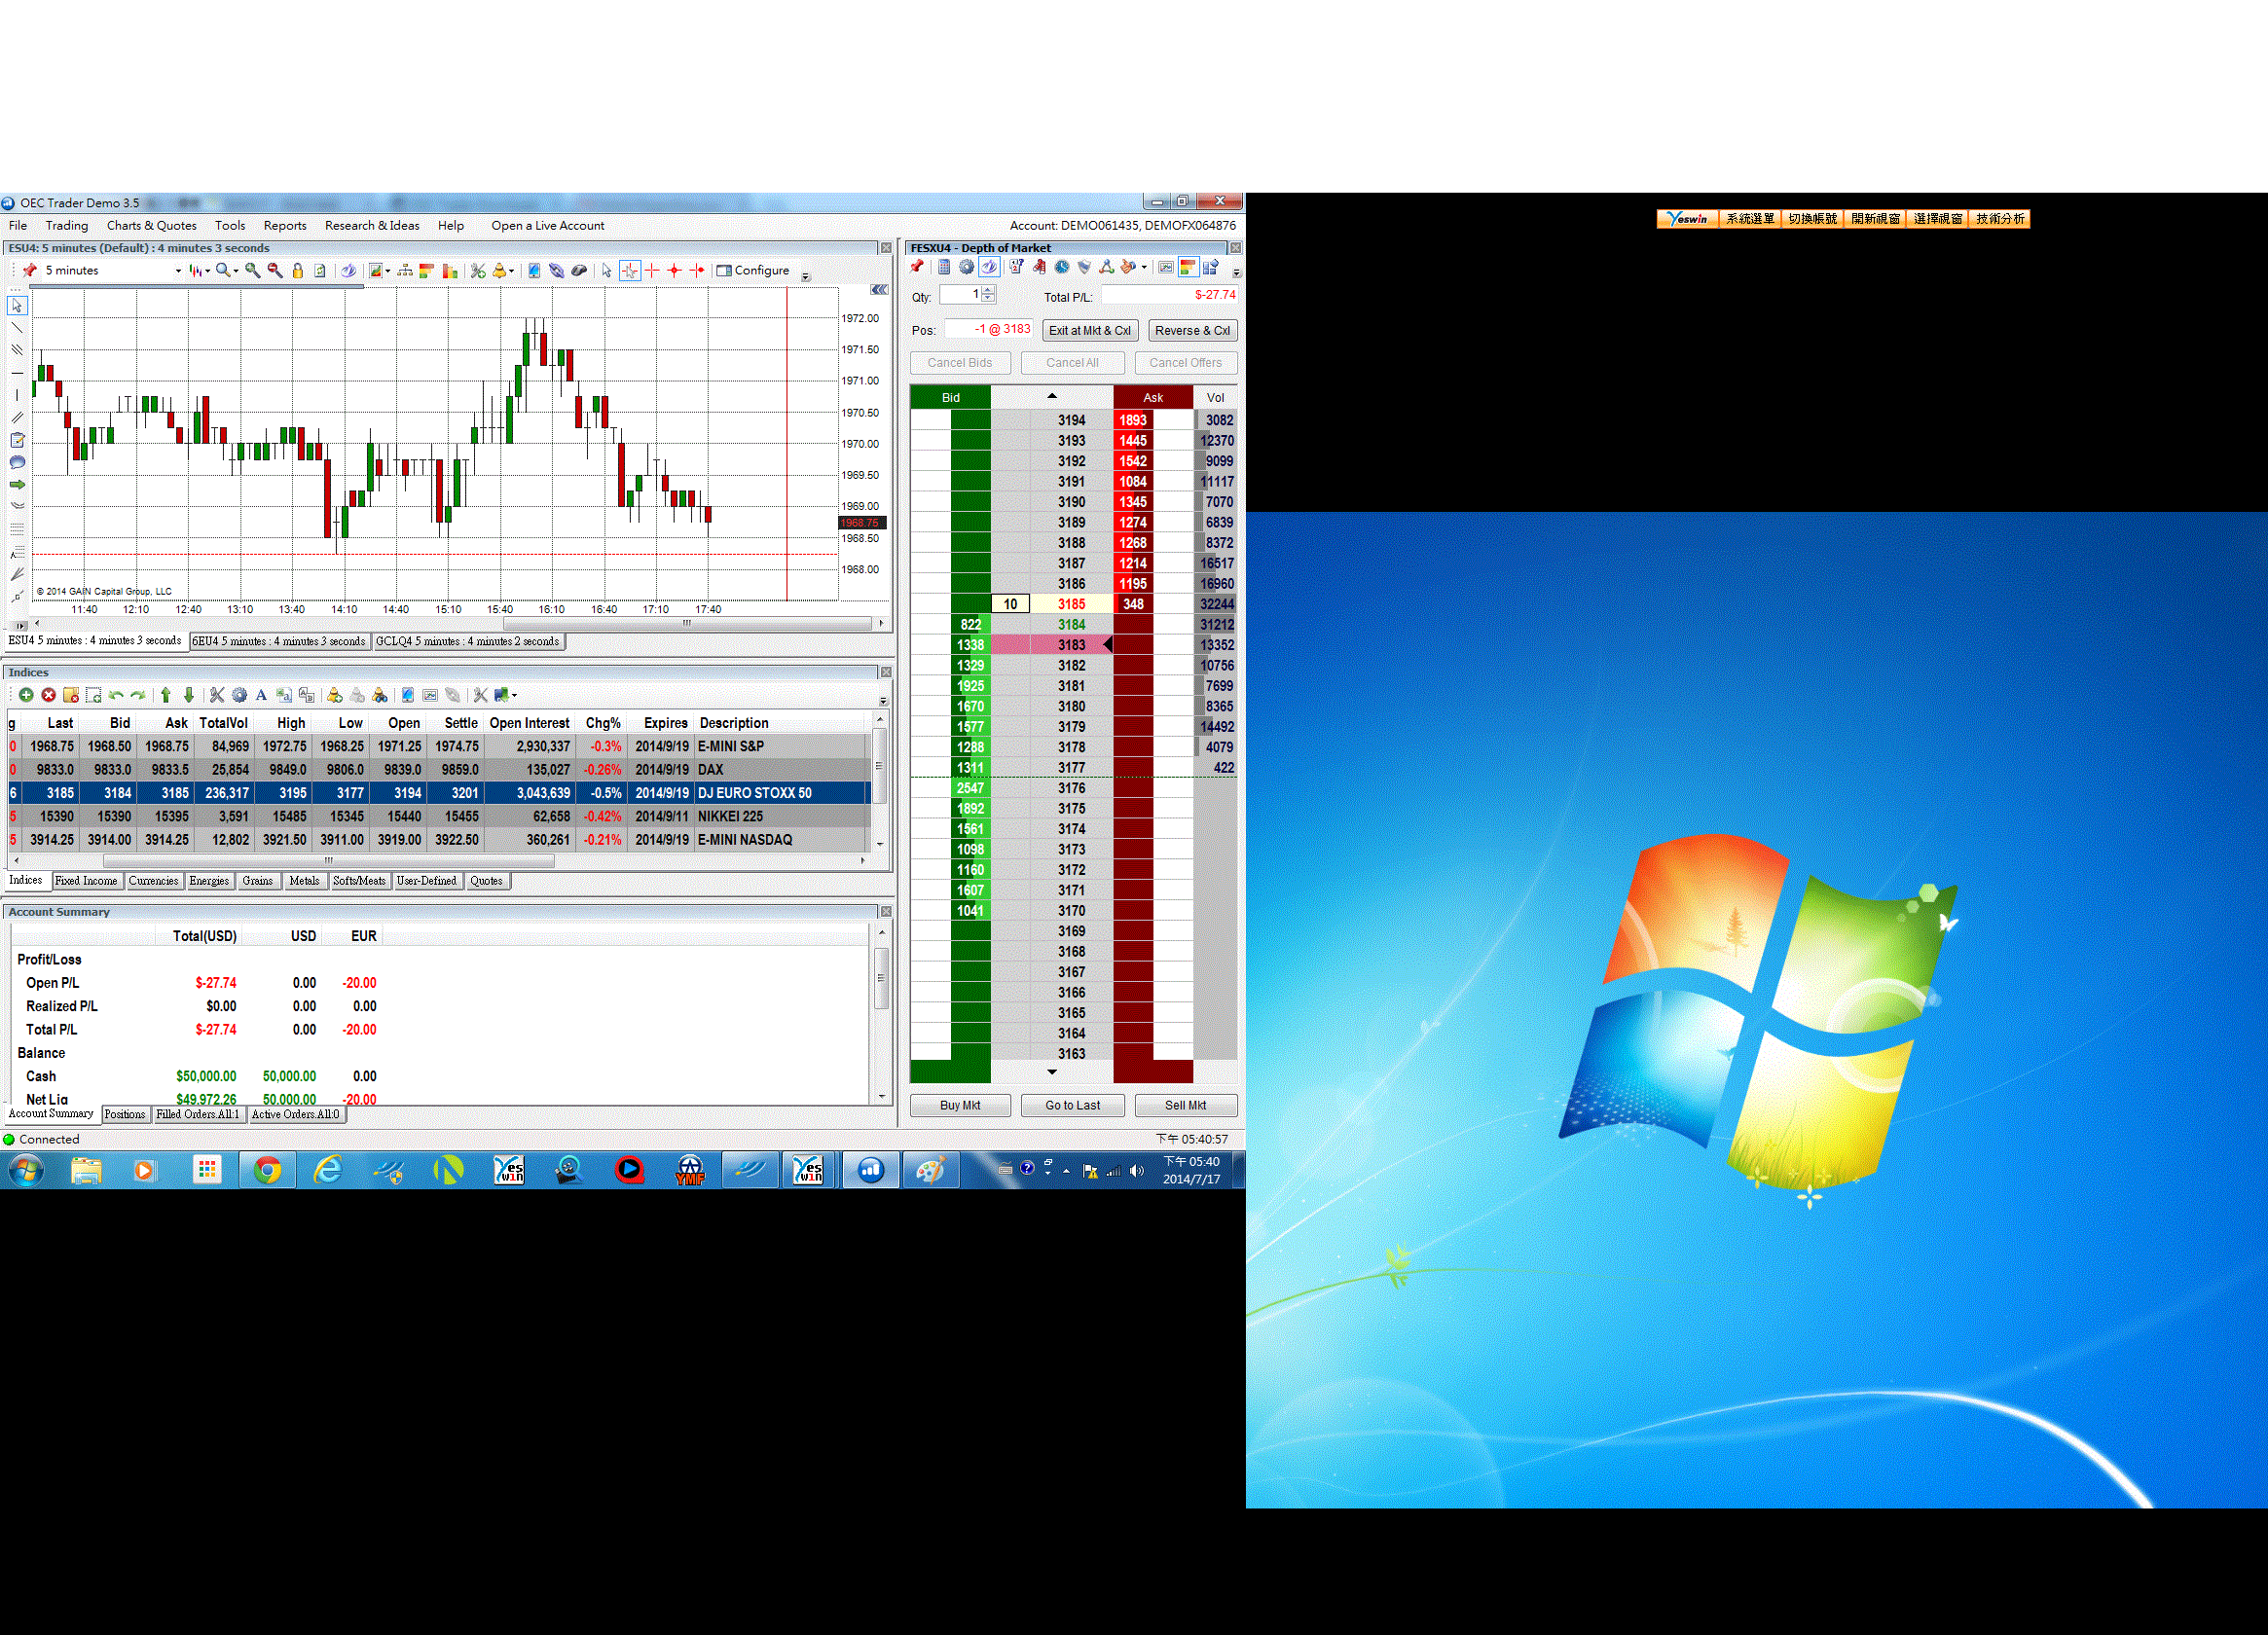Screen dimensions: 2268x1635
Task: Click the price ladder scroll-up arrow
Action: coord(1052,396)
